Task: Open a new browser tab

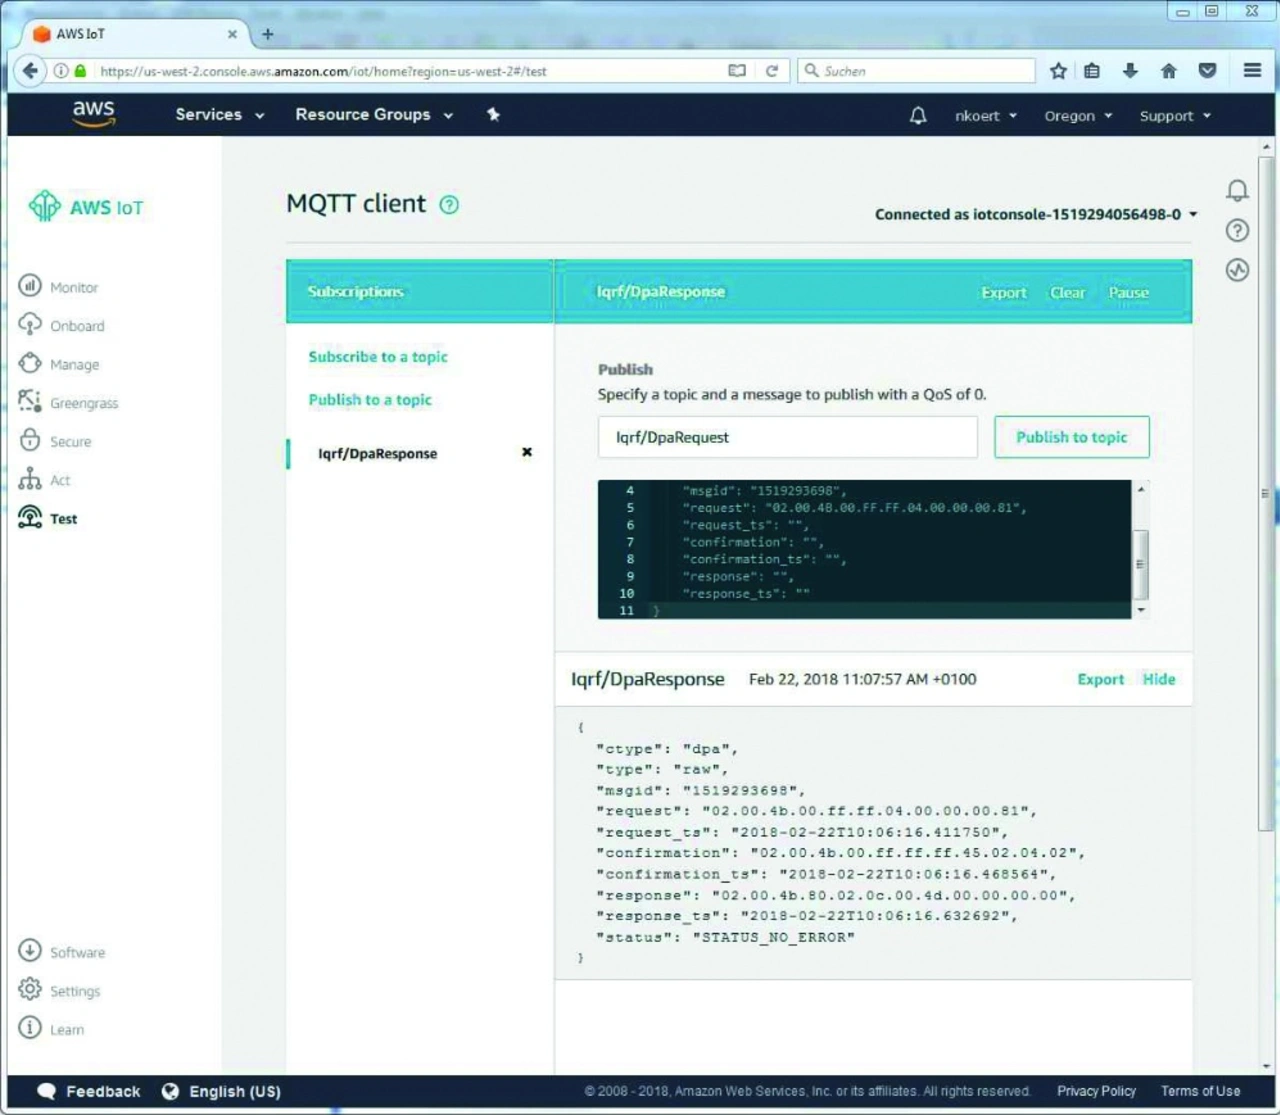Action: [267, 34]
